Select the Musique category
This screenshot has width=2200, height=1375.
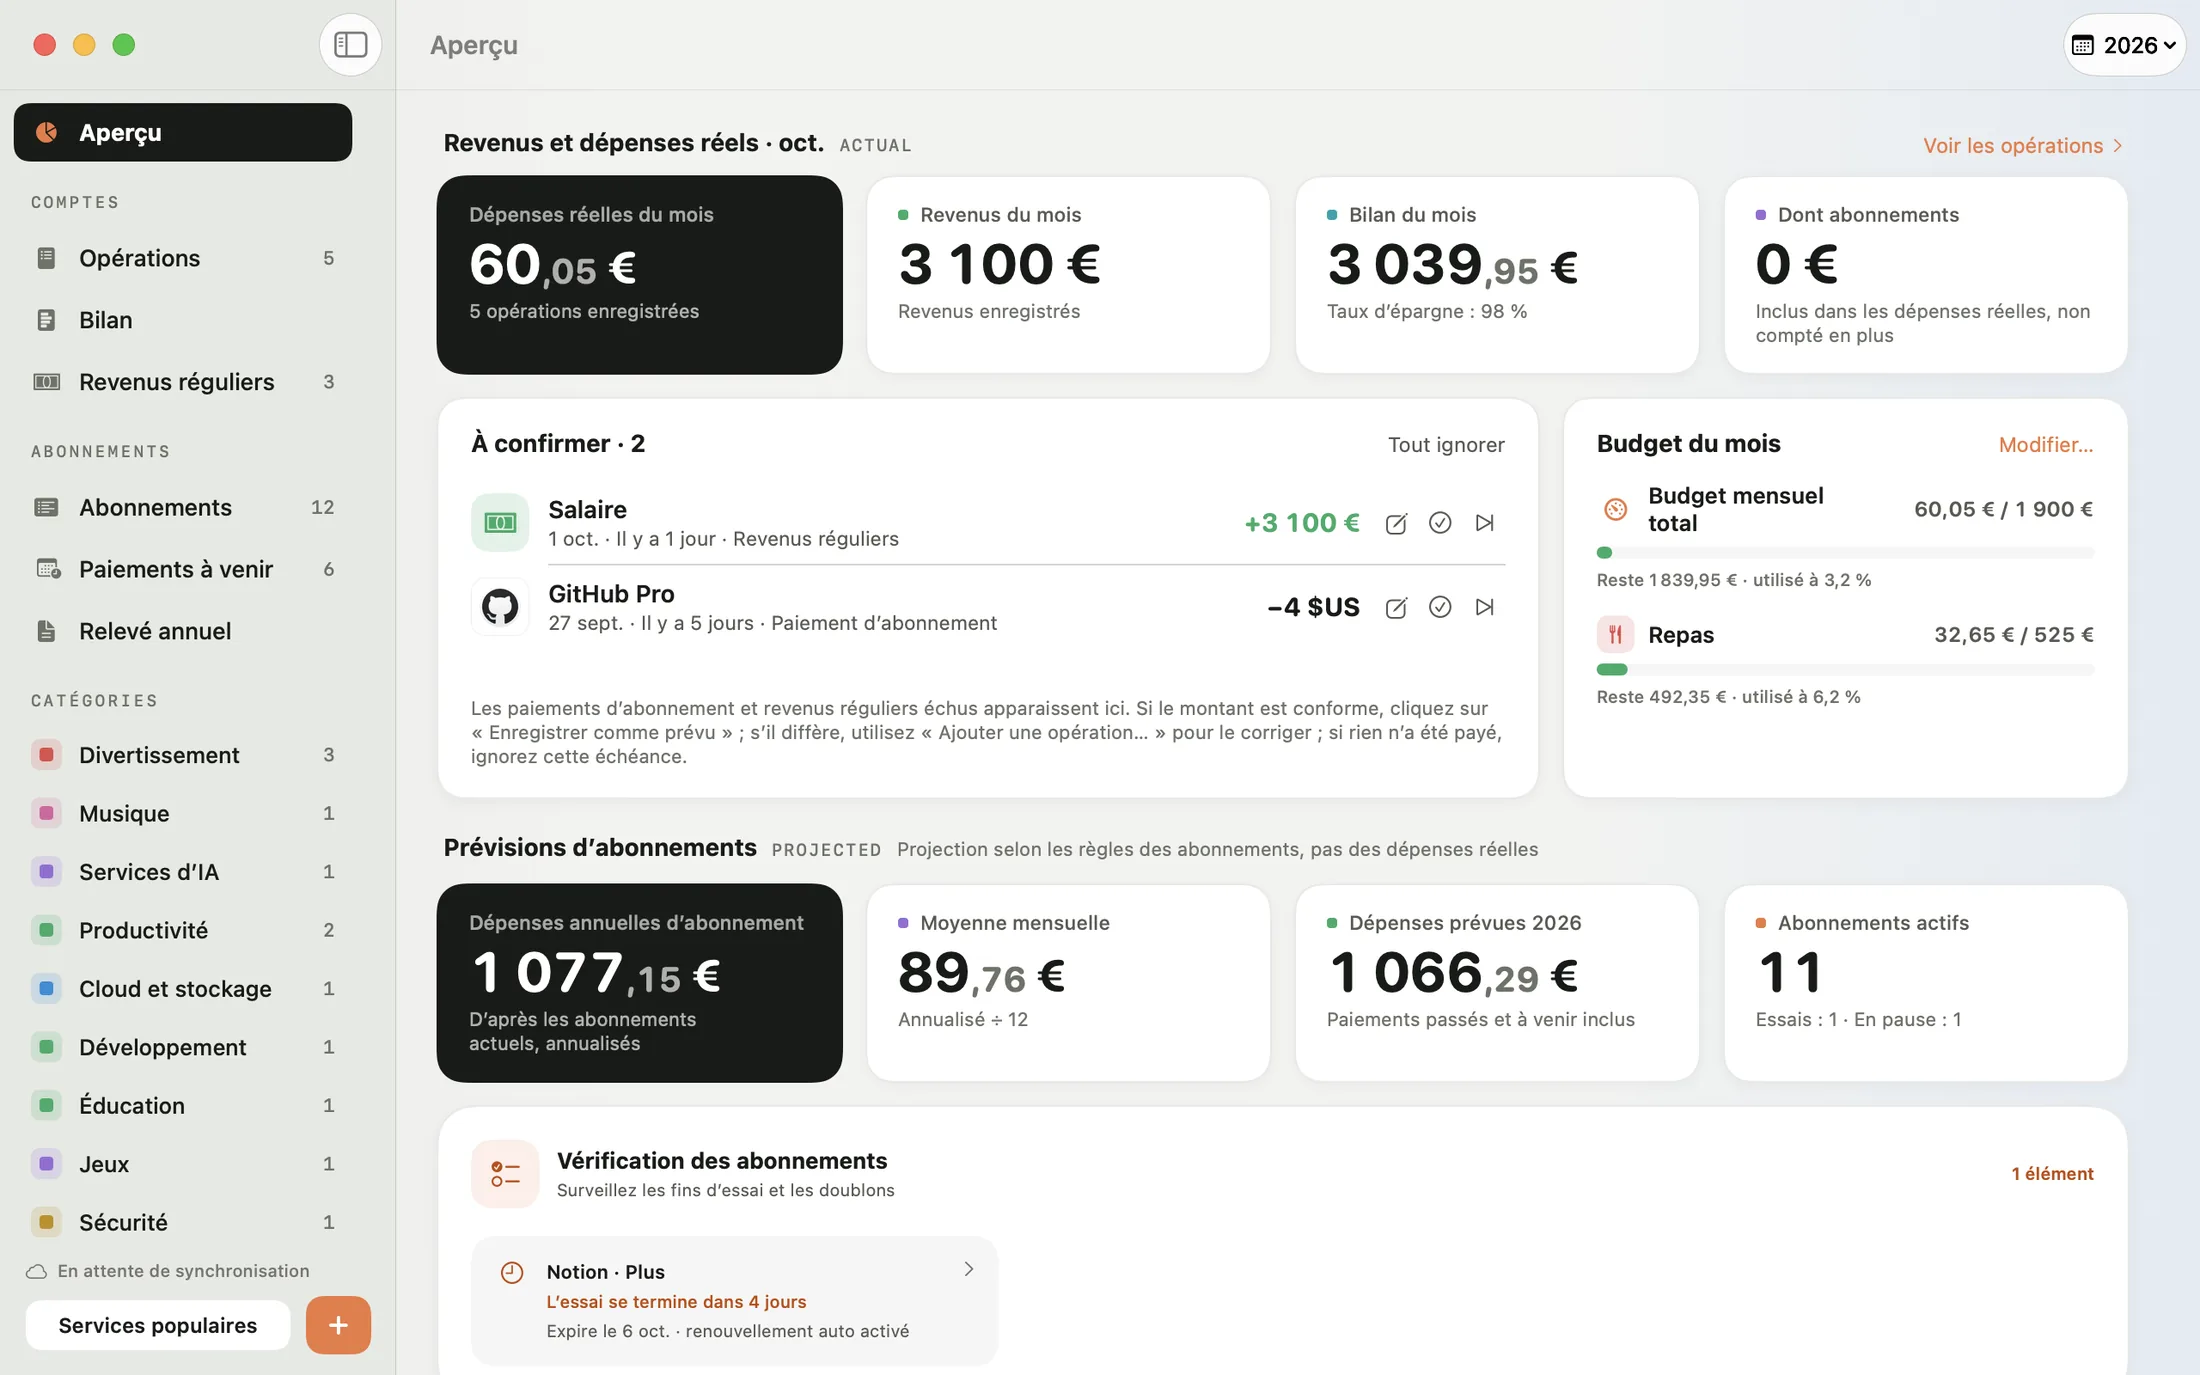(183, 813)
